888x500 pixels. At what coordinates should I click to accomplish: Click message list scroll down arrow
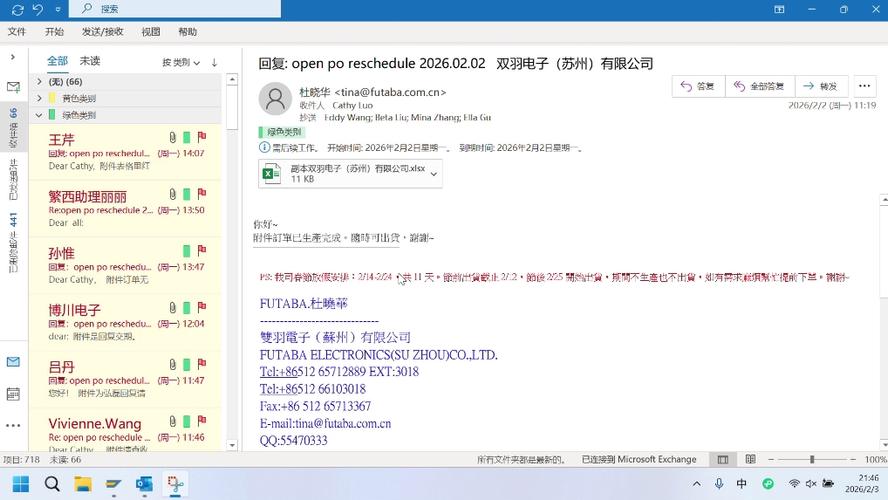coord(232,445)
